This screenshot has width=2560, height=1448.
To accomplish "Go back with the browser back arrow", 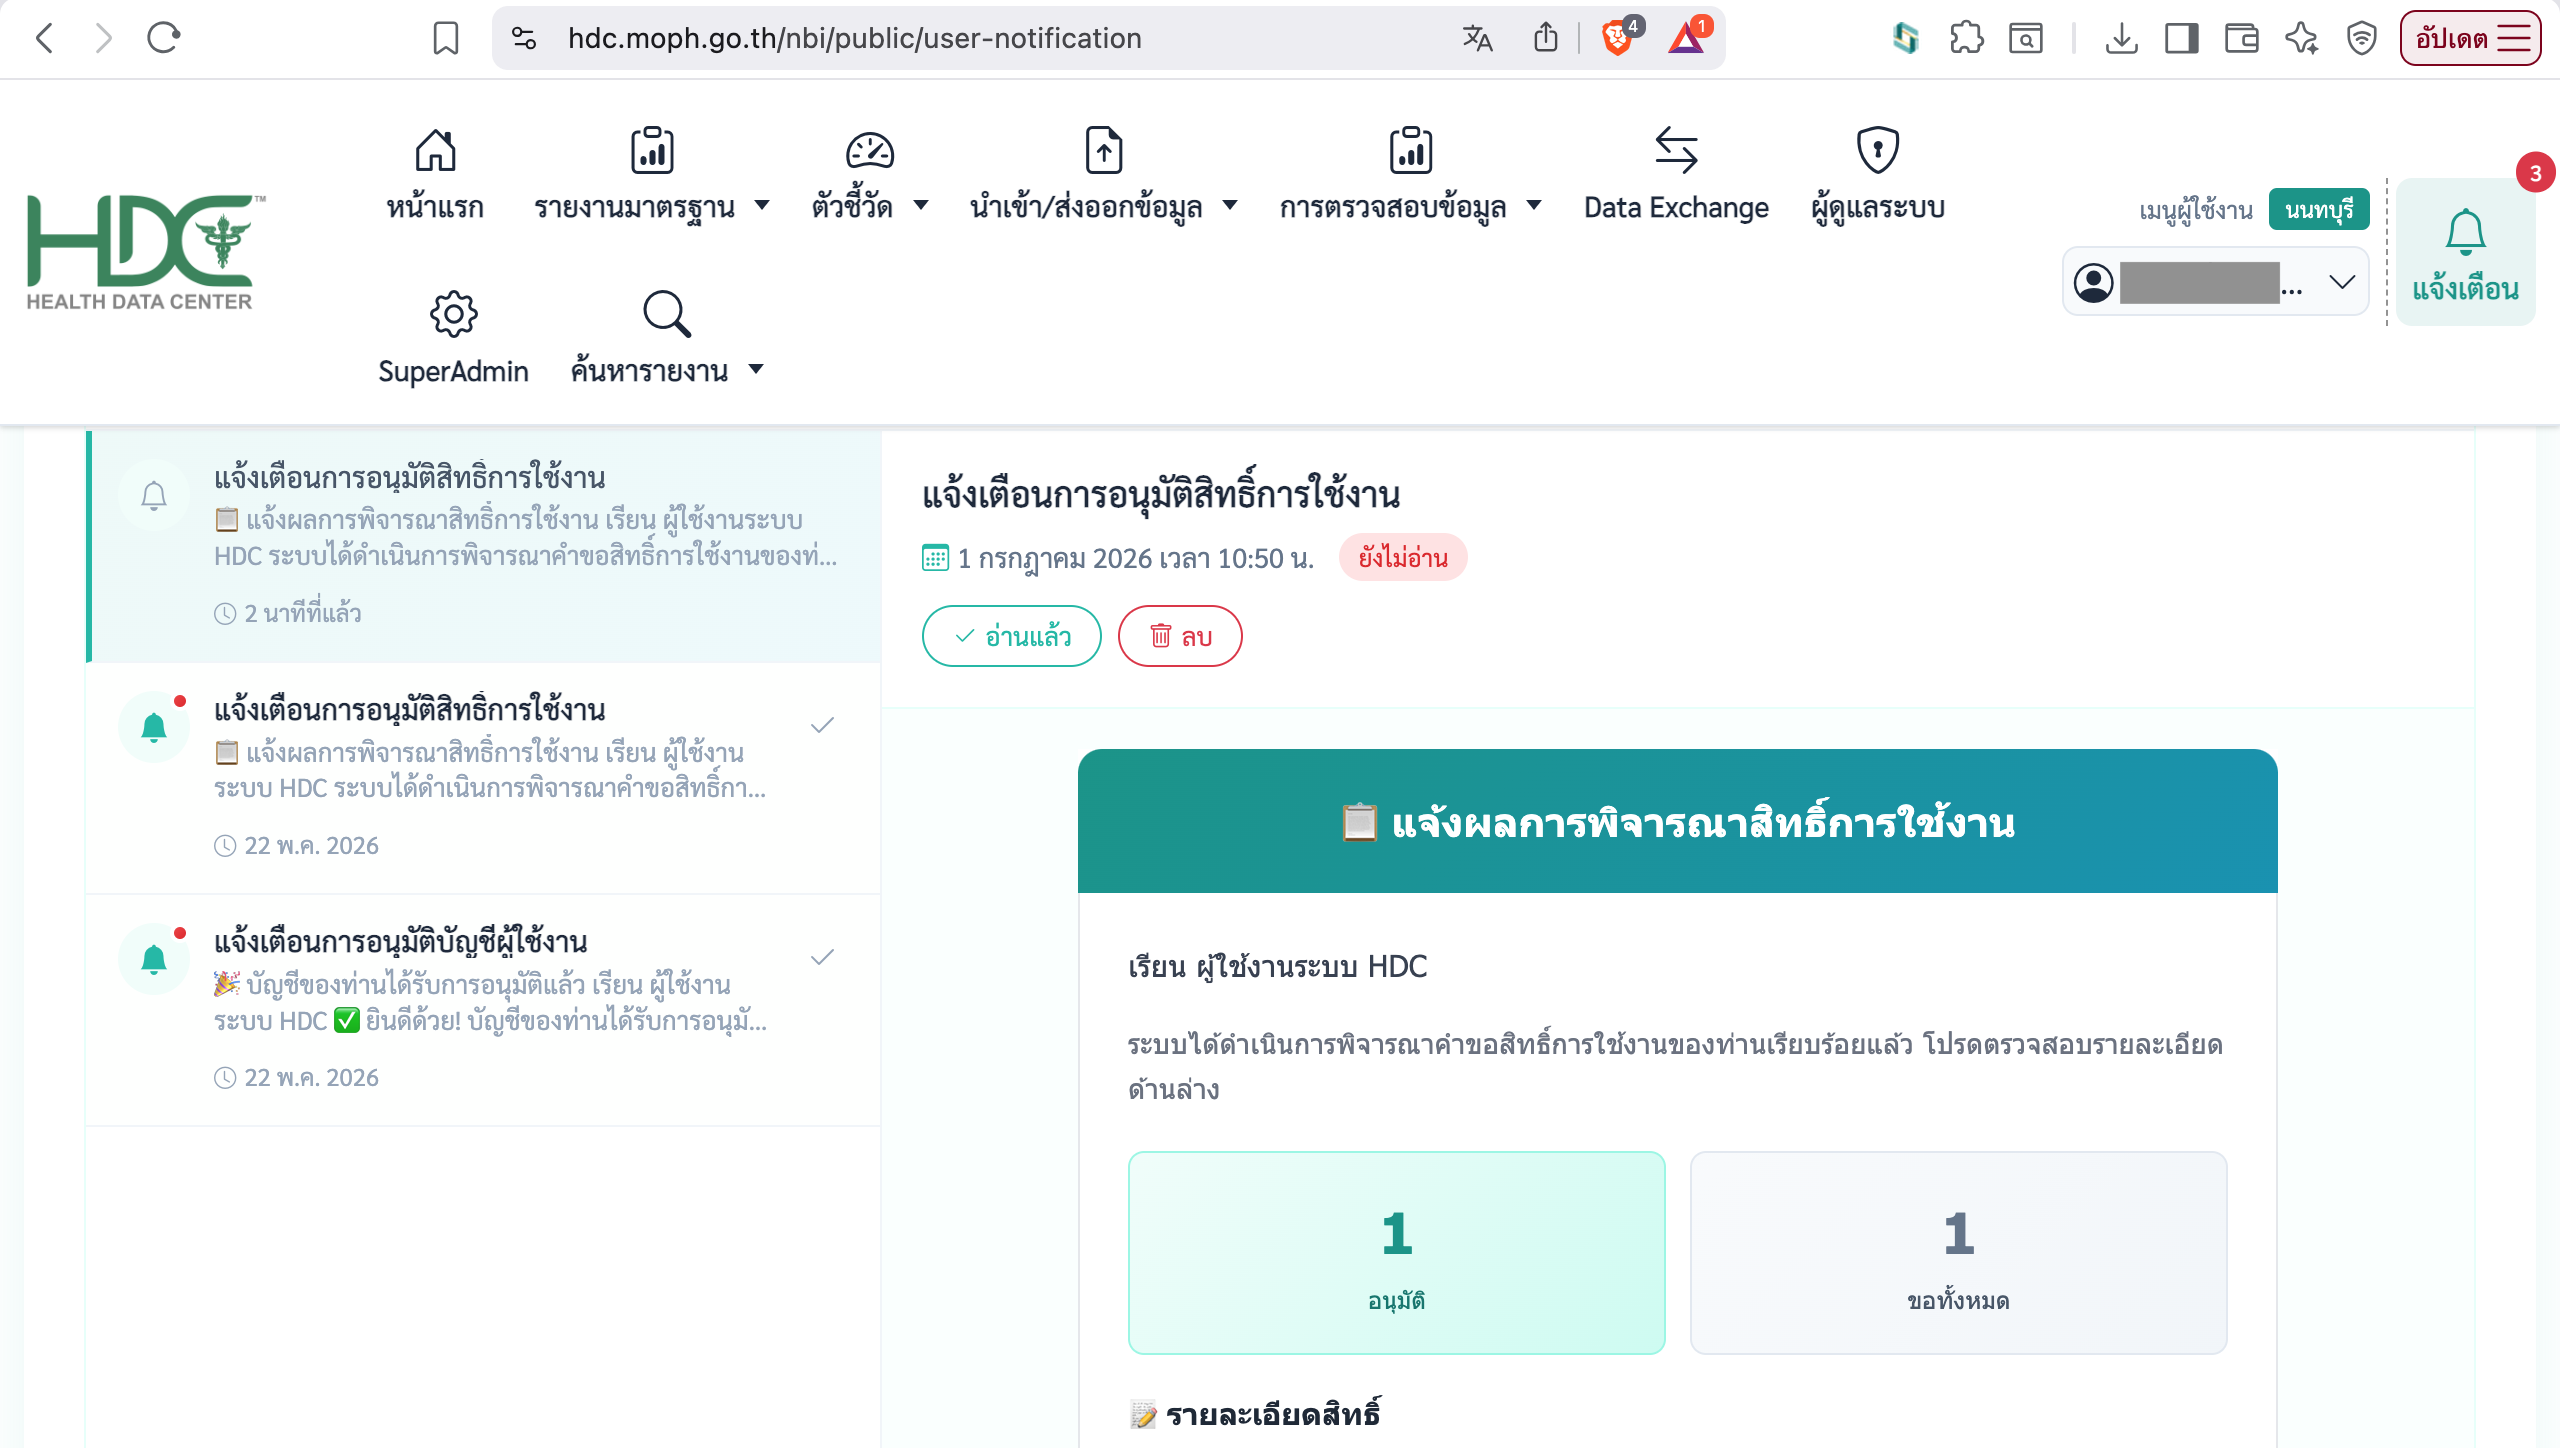I will [44, 38].
